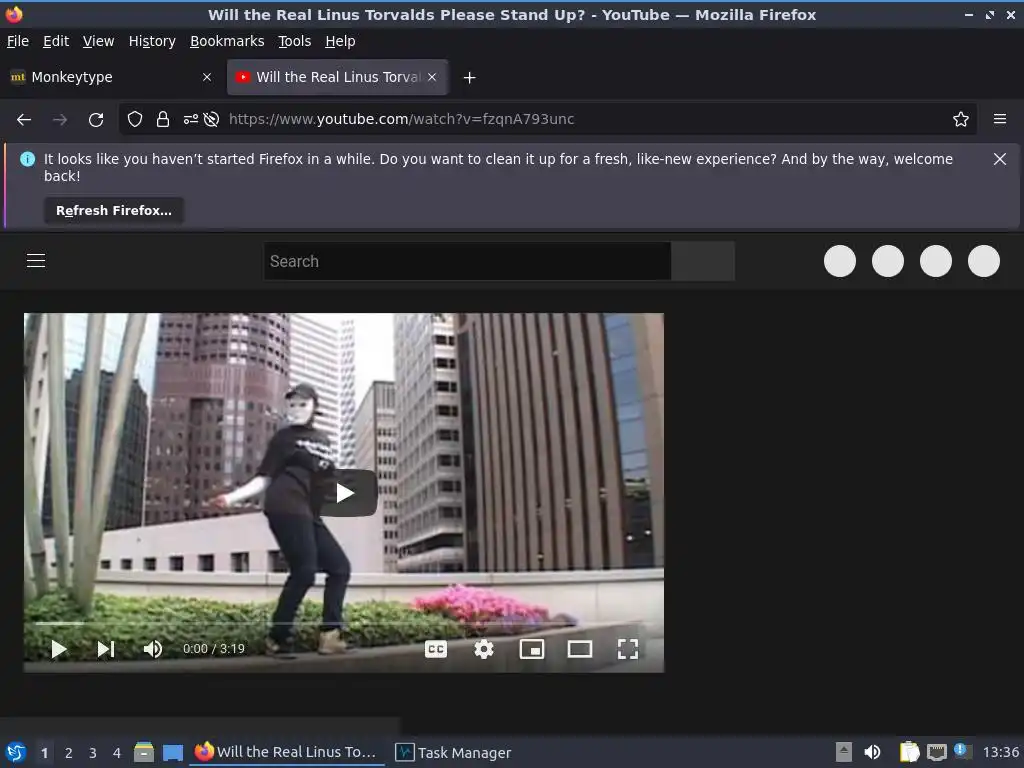The height and width of the screenshot is (768, 1024).
Task: Open the History menu
Action: pyautogui.click(x=152, y=41)
